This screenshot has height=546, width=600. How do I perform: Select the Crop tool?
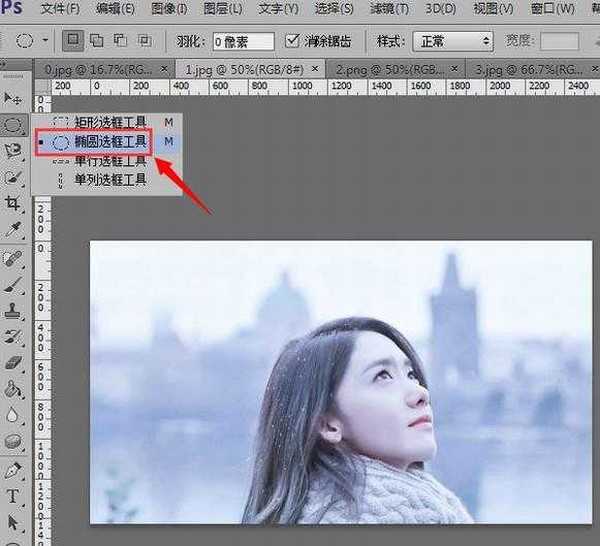13,204
